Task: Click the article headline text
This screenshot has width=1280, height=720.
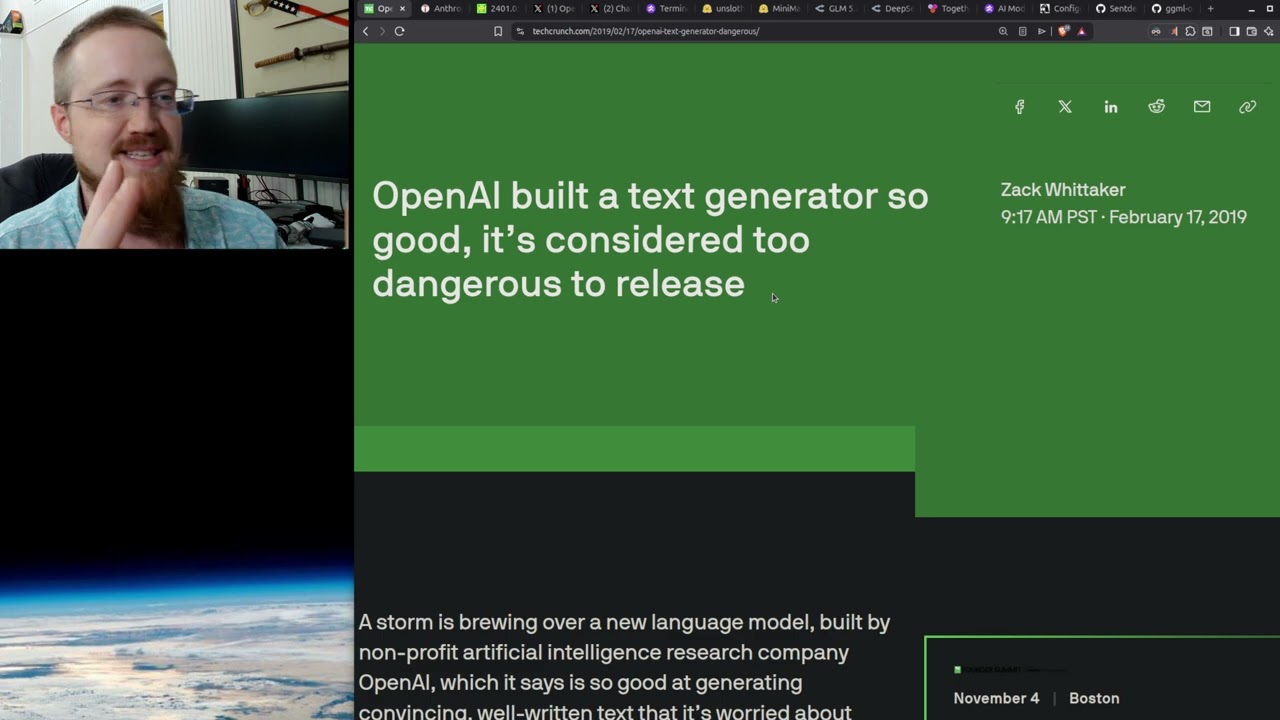Action: 650,240
